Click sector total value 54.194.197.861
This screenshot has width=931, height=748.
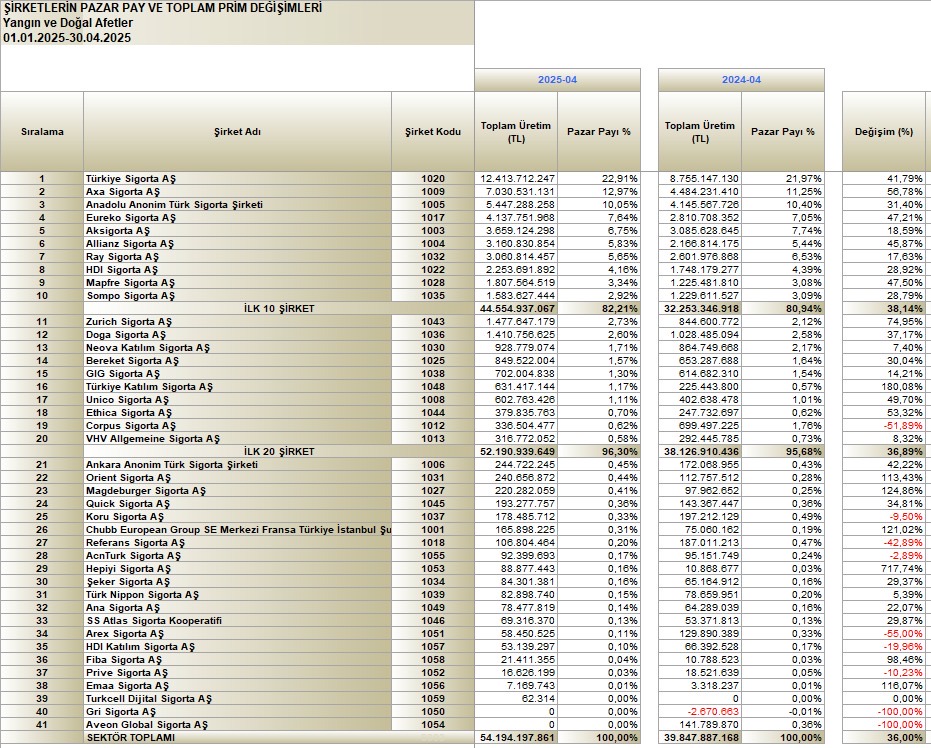point(517,738)
